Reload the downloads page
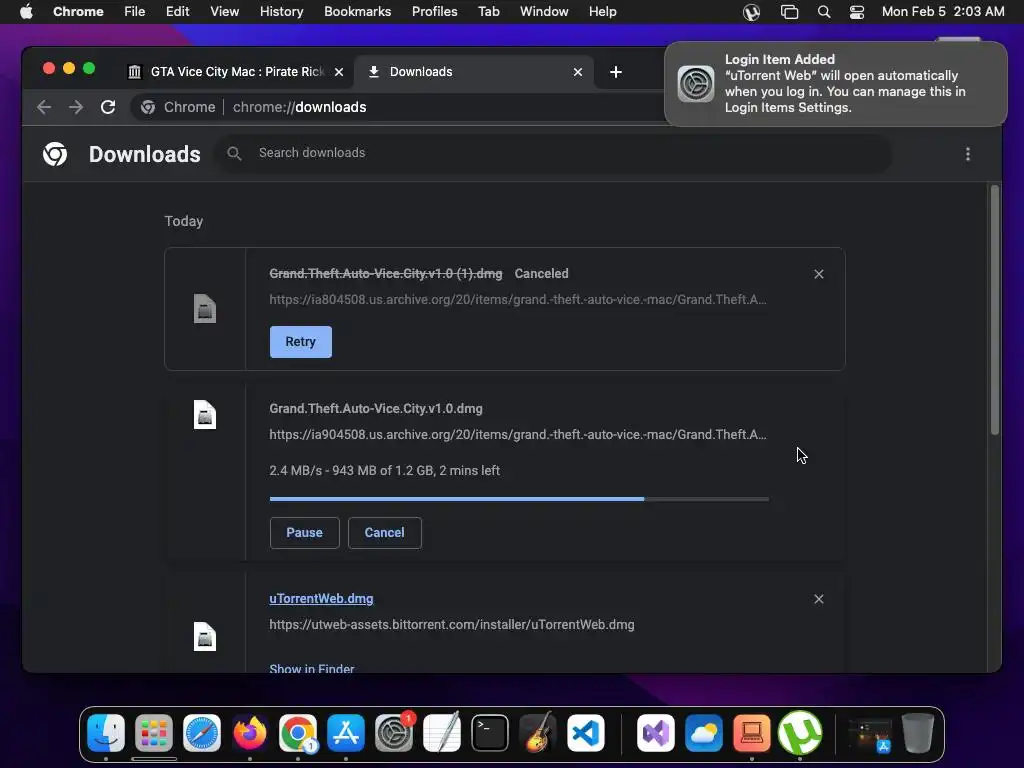This screenshot has width=1024, height=768. coord(108,107)
